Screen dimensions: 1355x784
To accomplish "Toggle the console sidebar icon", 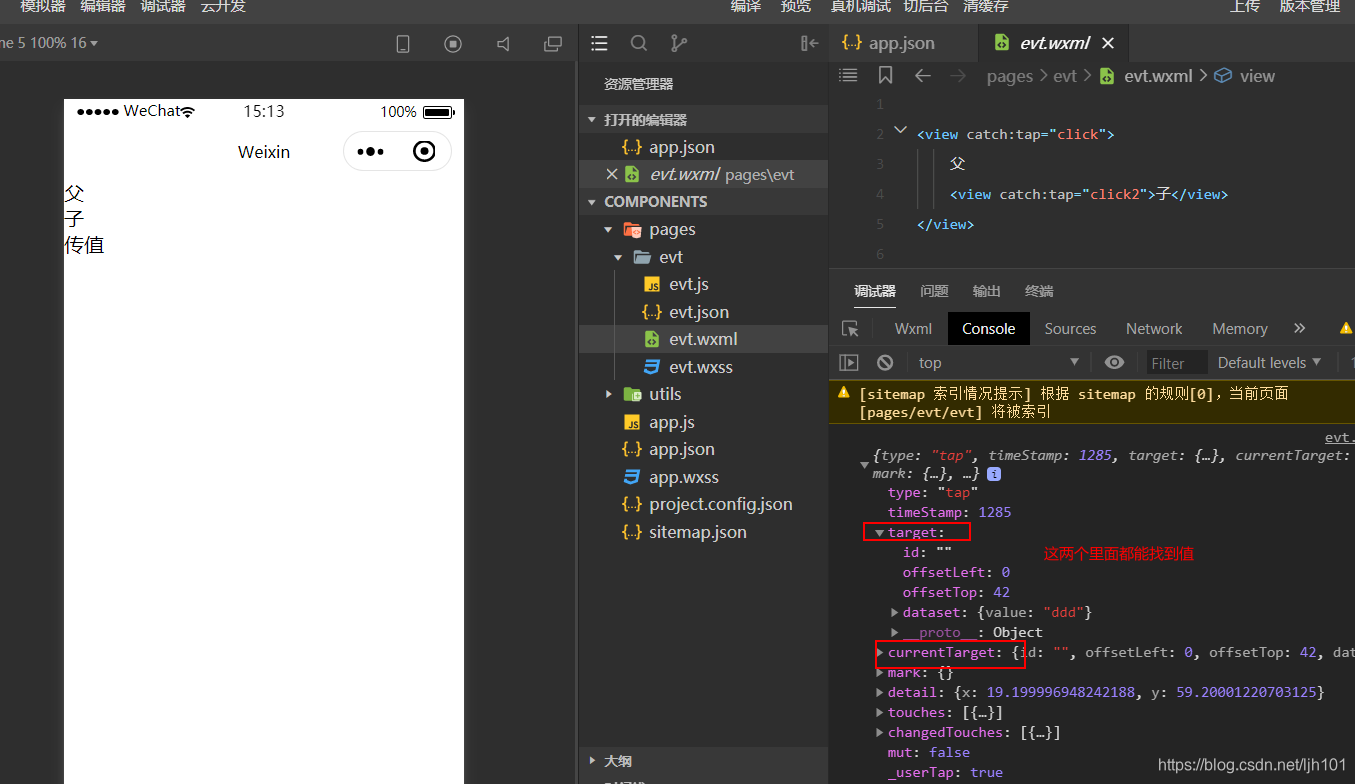I will coord(849,362).
